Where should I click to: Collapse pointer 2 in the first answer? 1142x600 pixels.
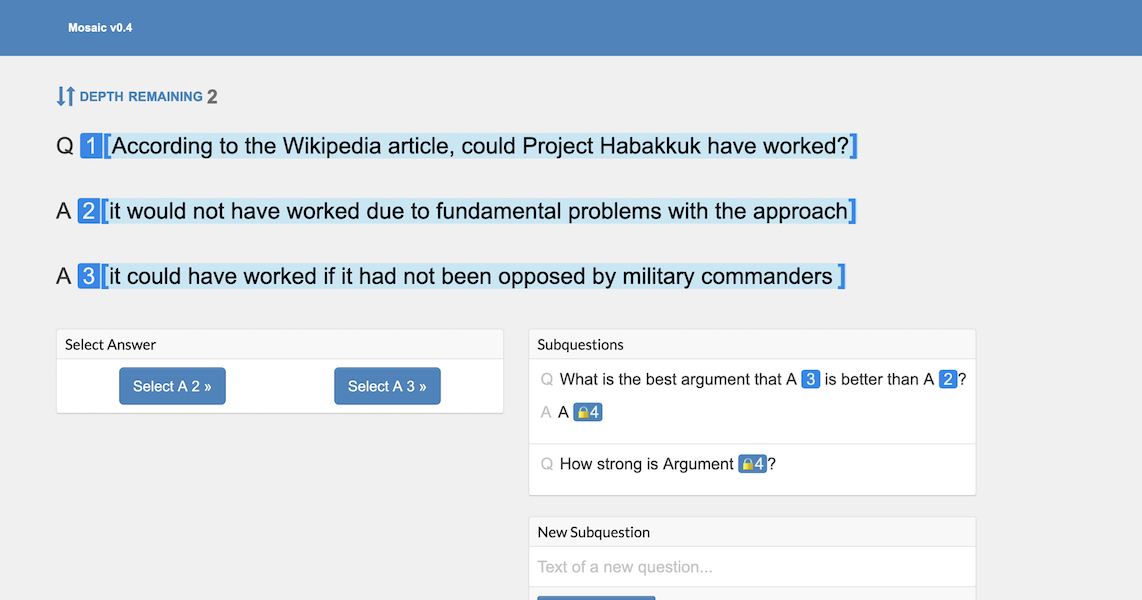click(x=89, y=211)
